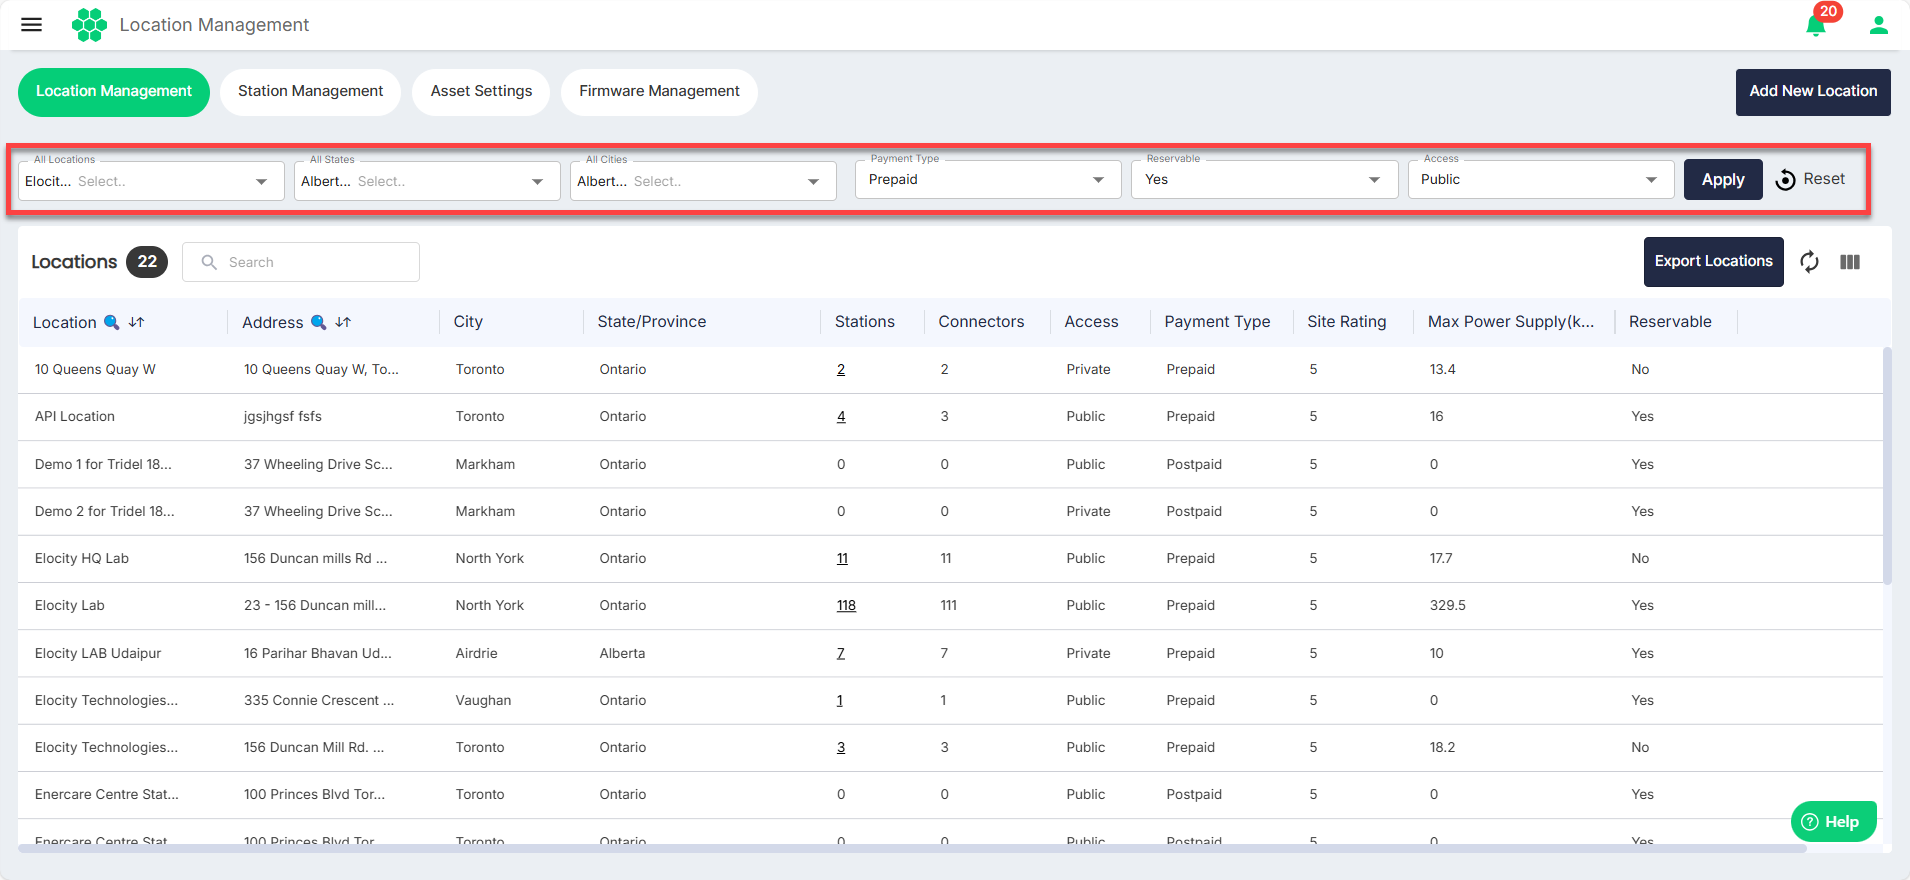Click the vertical table scrollbar
1910x880 pixels.
[1887, 465]
